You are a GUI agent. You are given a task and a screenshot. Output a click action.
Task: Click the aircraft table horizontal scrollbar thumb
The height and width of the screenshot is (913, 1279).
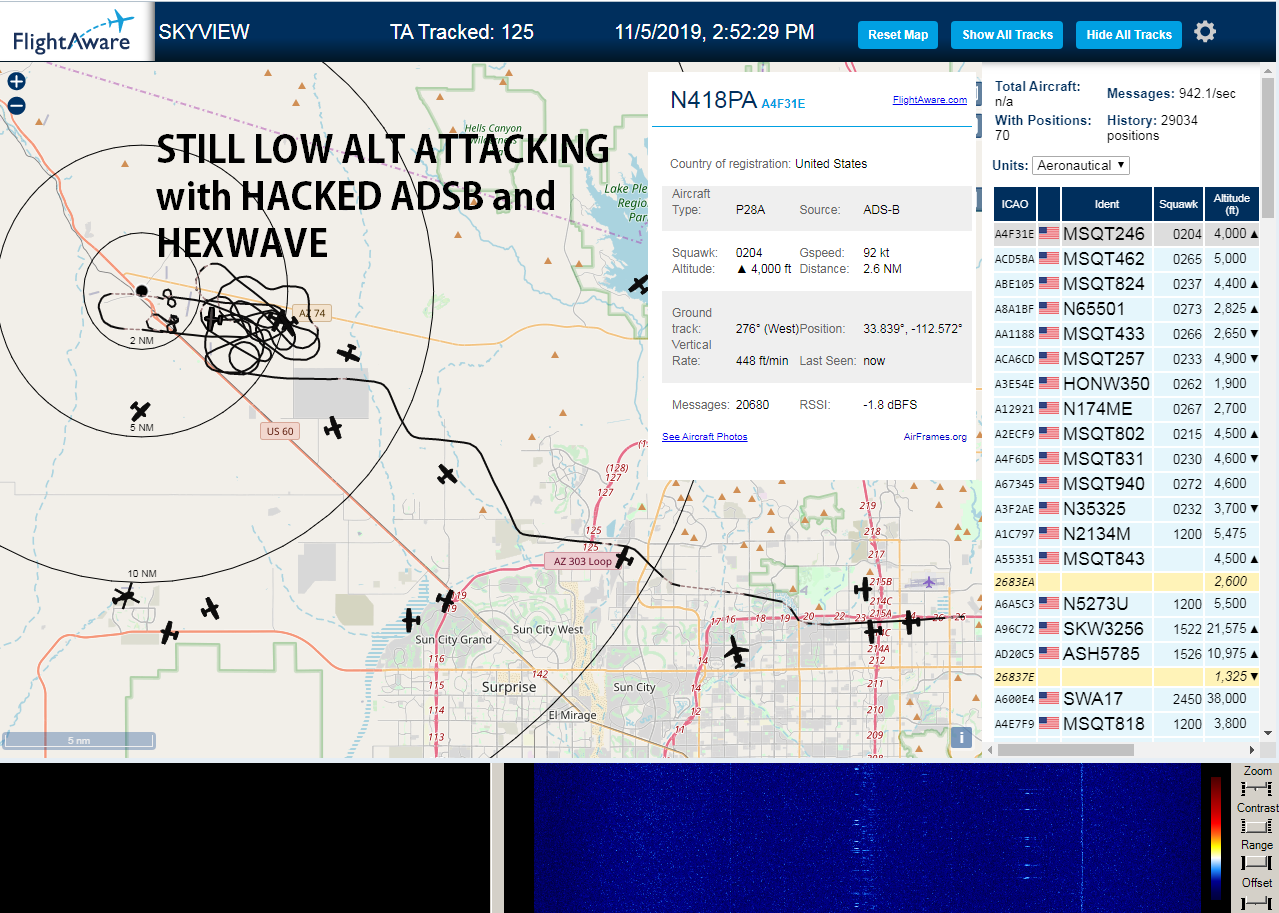(1066, 749)
